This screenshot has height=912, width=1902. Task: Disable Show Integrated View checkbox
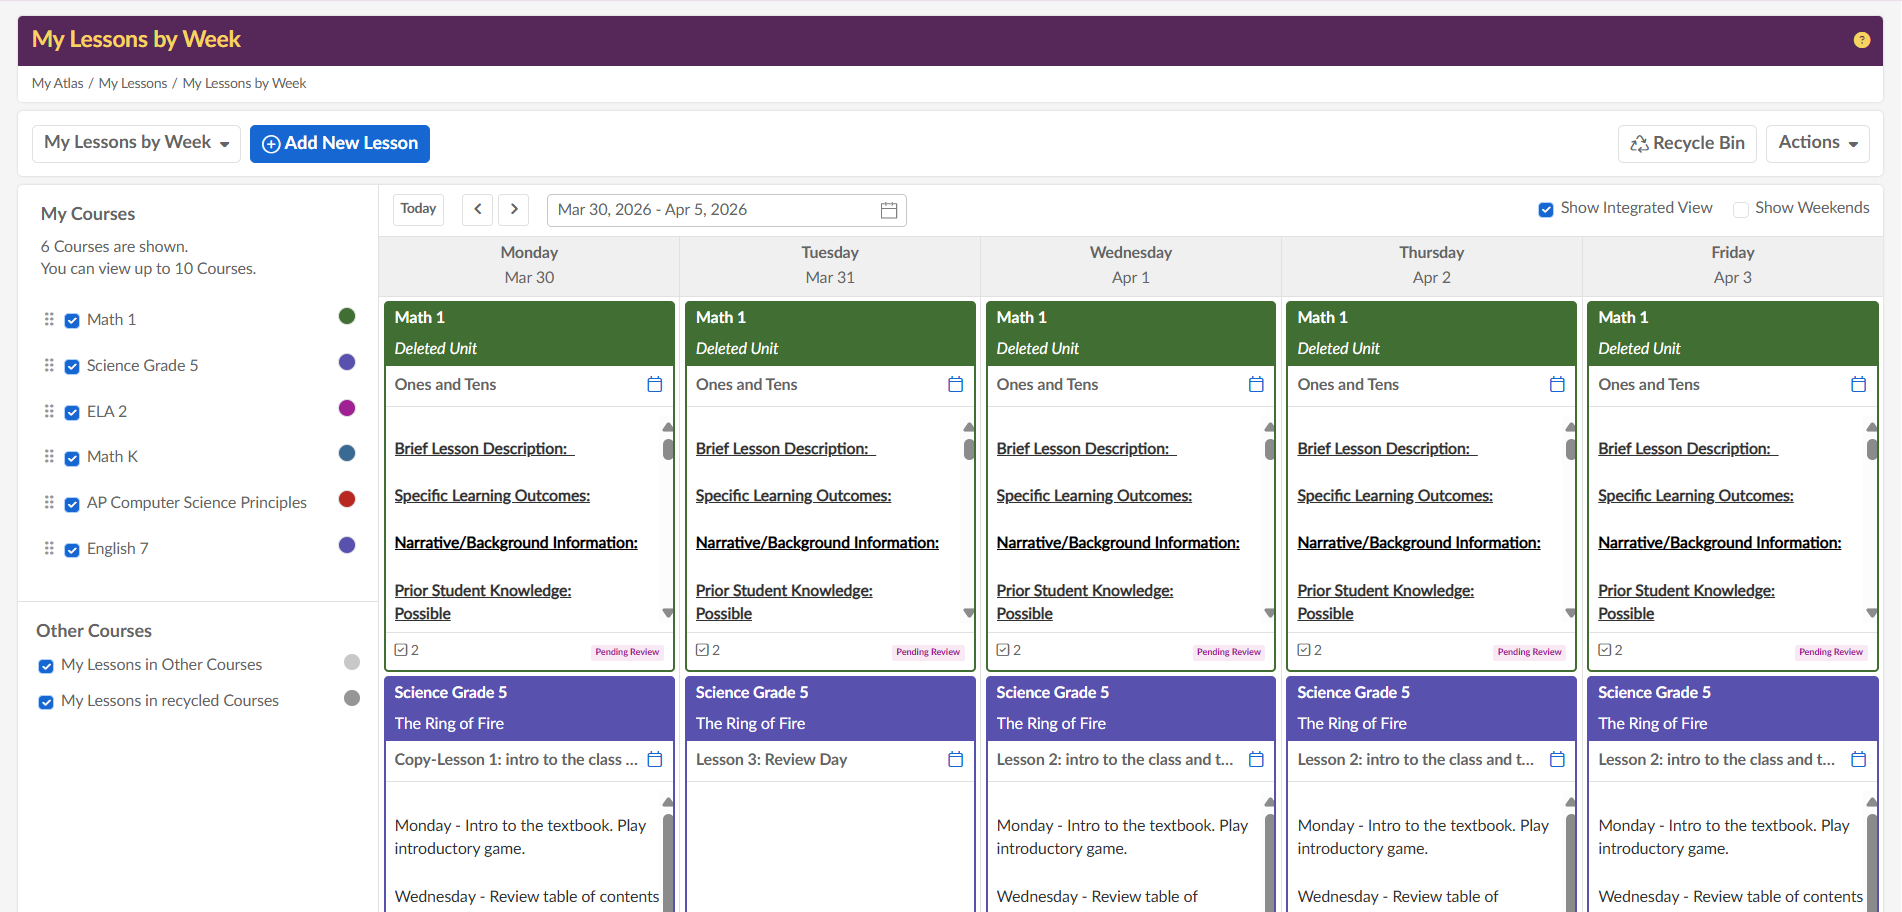pos(1546,209)
